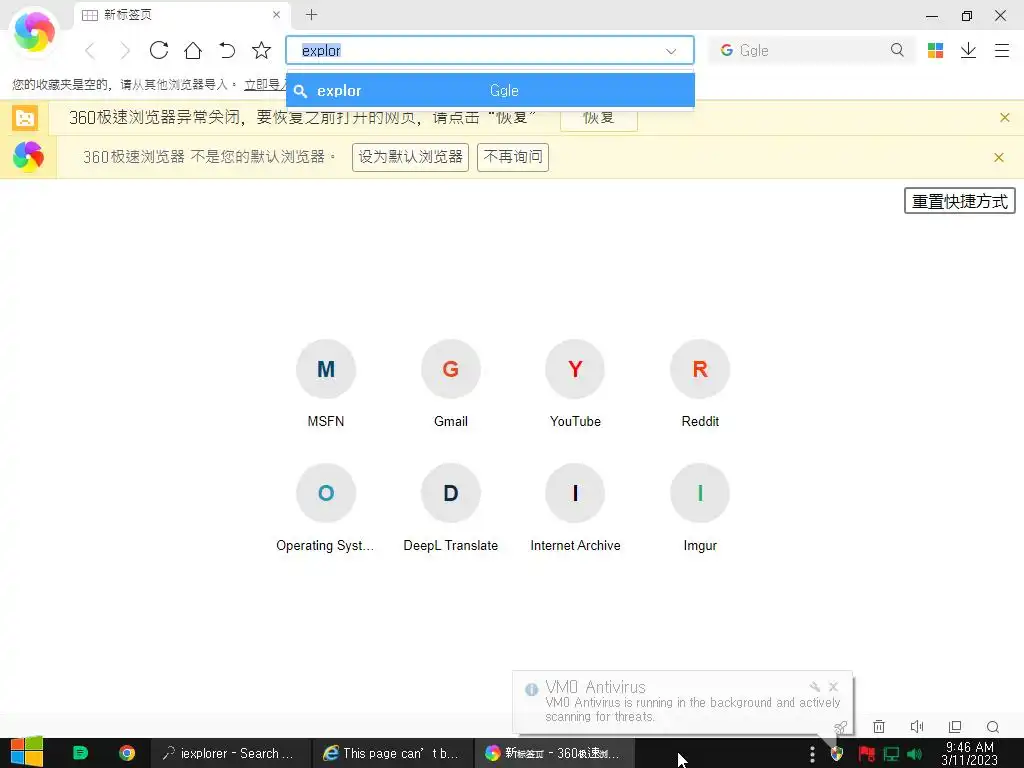Select the 新标签页 tab
Screen dimensions: 1024x768
coord(182,14)
